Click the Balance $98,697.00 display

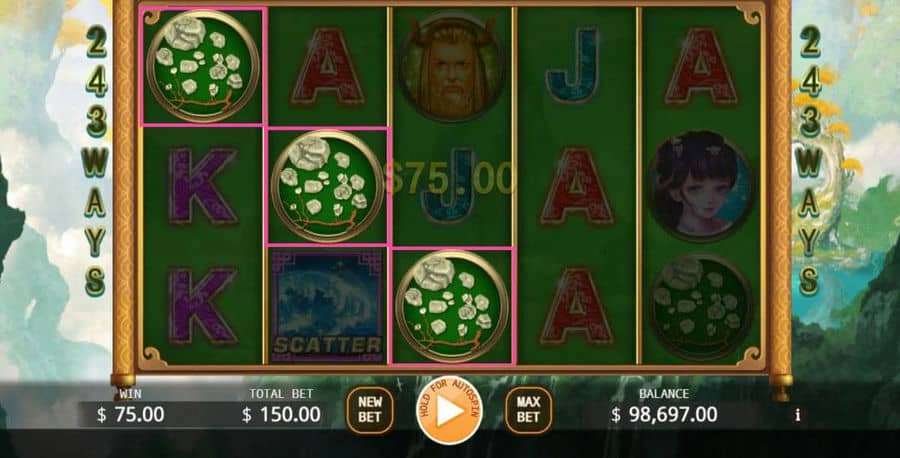click(x=664, y=407)
